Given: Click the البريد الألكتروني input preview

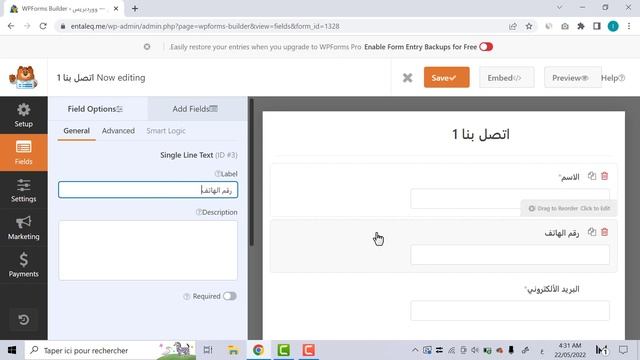Looking at the screenshot, I should coord(510,311).
